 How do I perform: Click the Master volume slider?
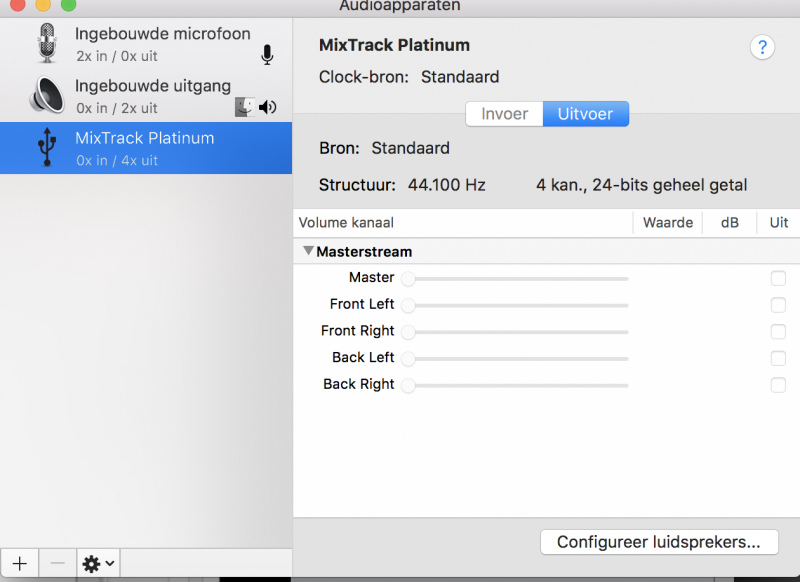coord(515,279)
